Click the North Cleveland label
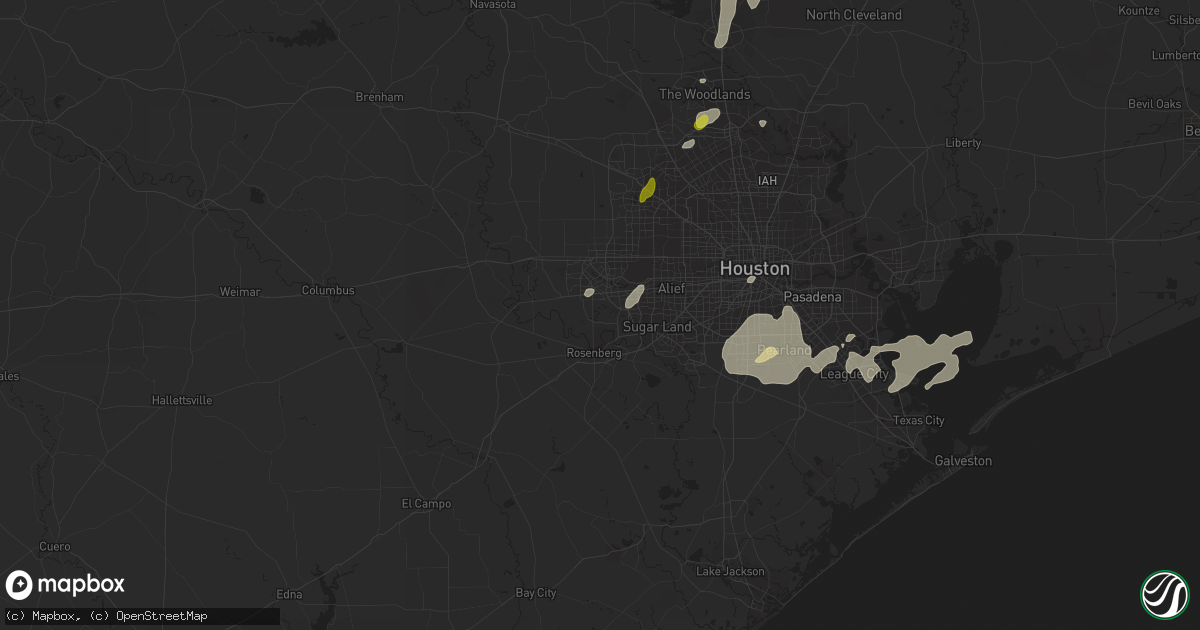The width and height of the screenshot is (1200, 630). click(x=854, y=15)
